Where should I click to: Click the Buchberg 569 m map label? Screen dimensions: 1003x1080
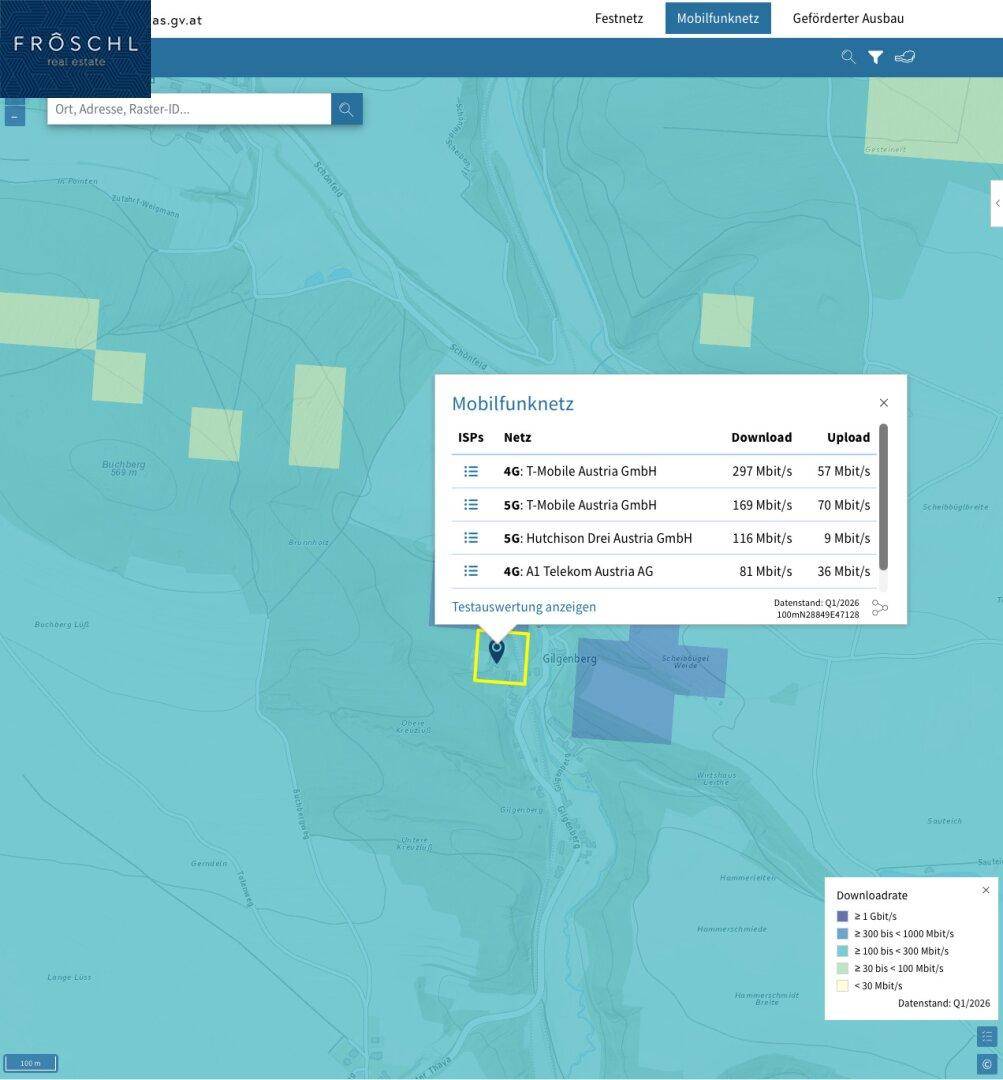(x=123, y=468)
